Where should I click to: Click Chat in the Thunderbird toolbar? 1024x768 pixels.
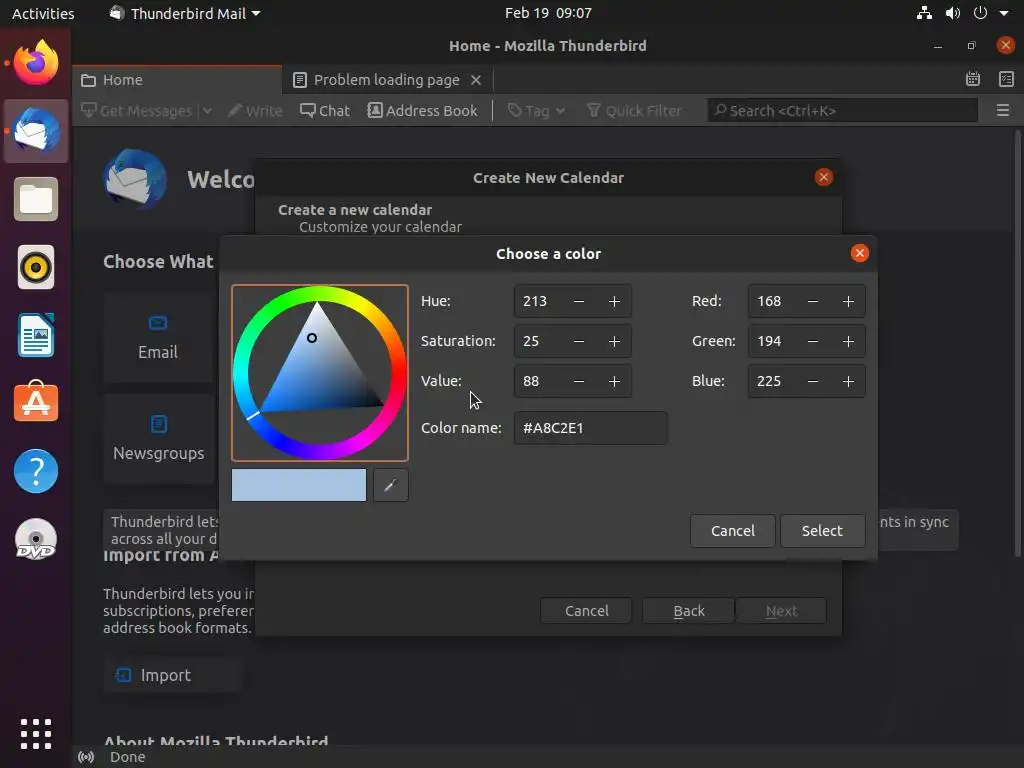point(325,110)
